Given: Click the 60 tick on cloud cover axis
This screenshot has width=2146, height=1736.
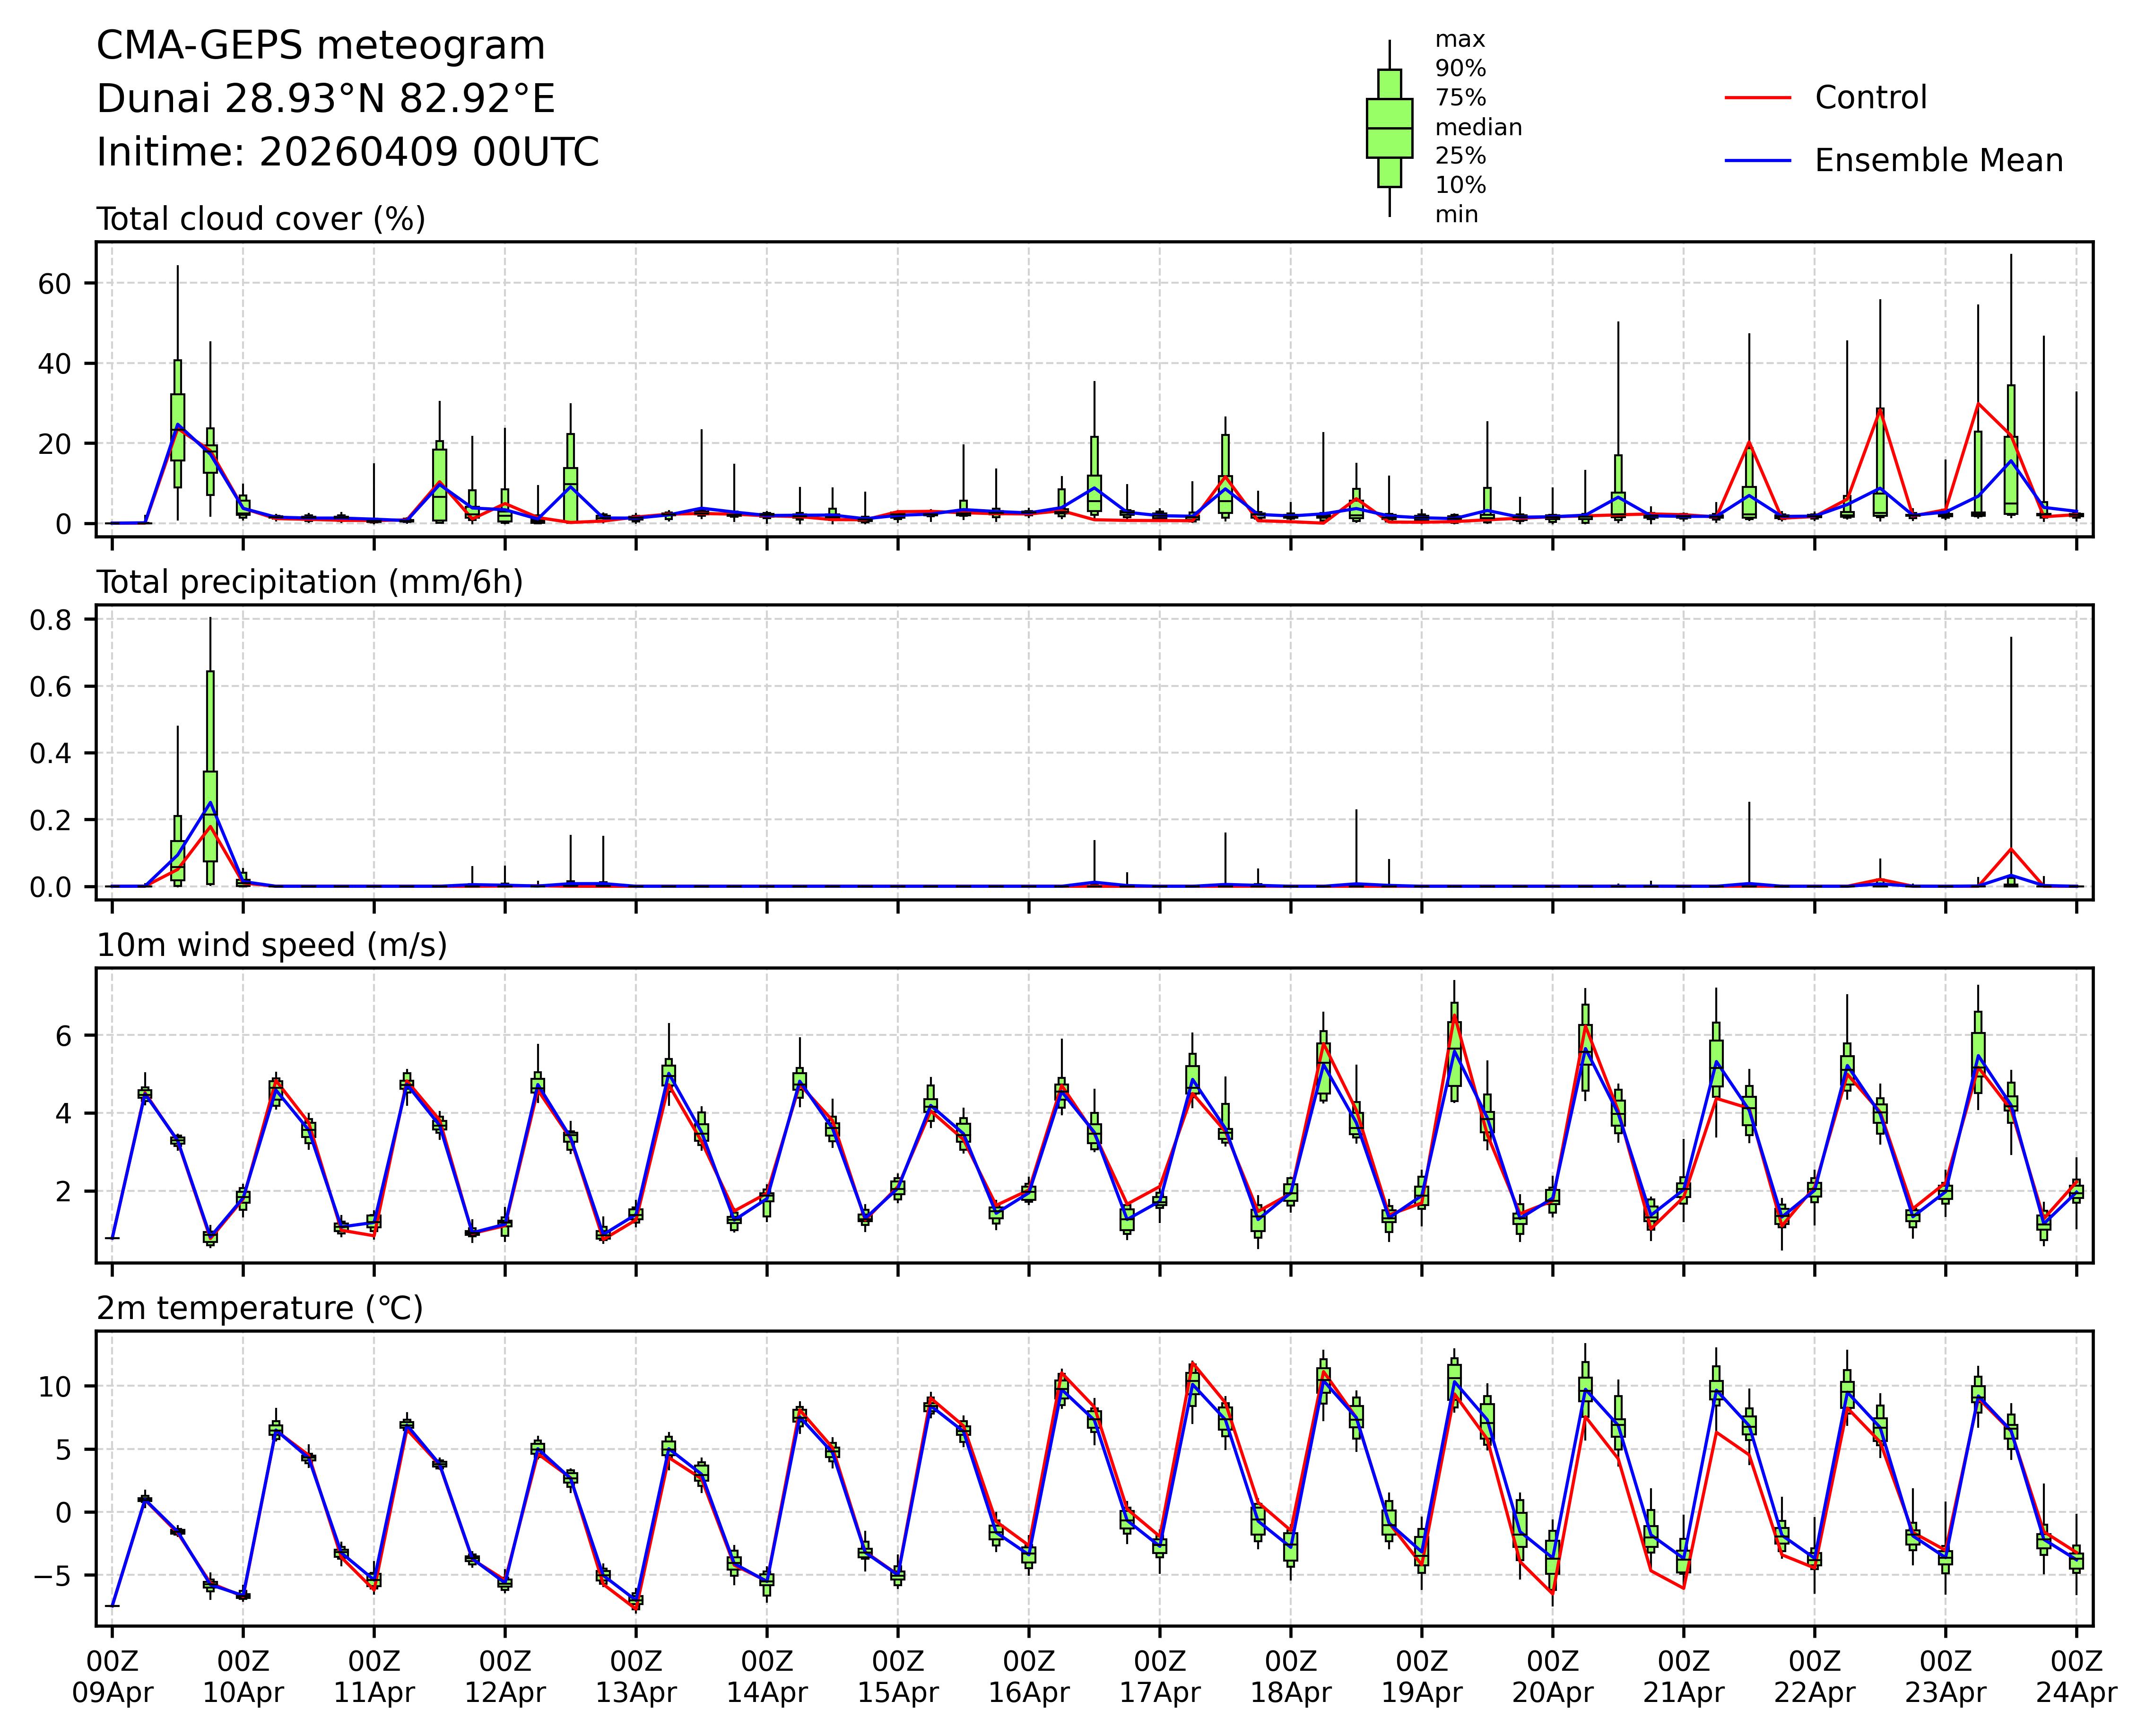Looking at the screenshot, I should point(56,284).
